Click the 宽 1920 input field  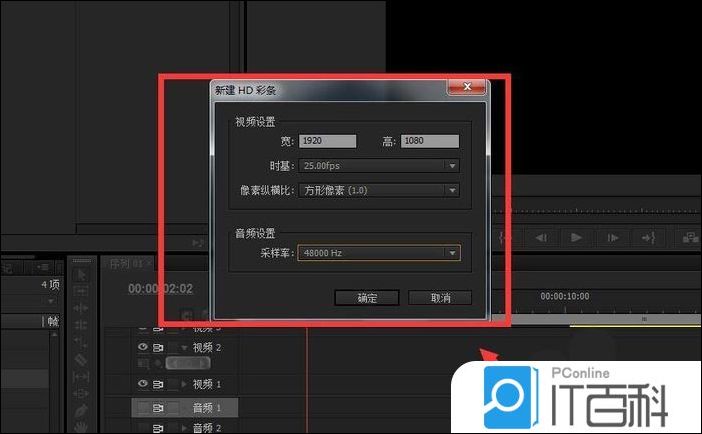[x=328, y=141]
